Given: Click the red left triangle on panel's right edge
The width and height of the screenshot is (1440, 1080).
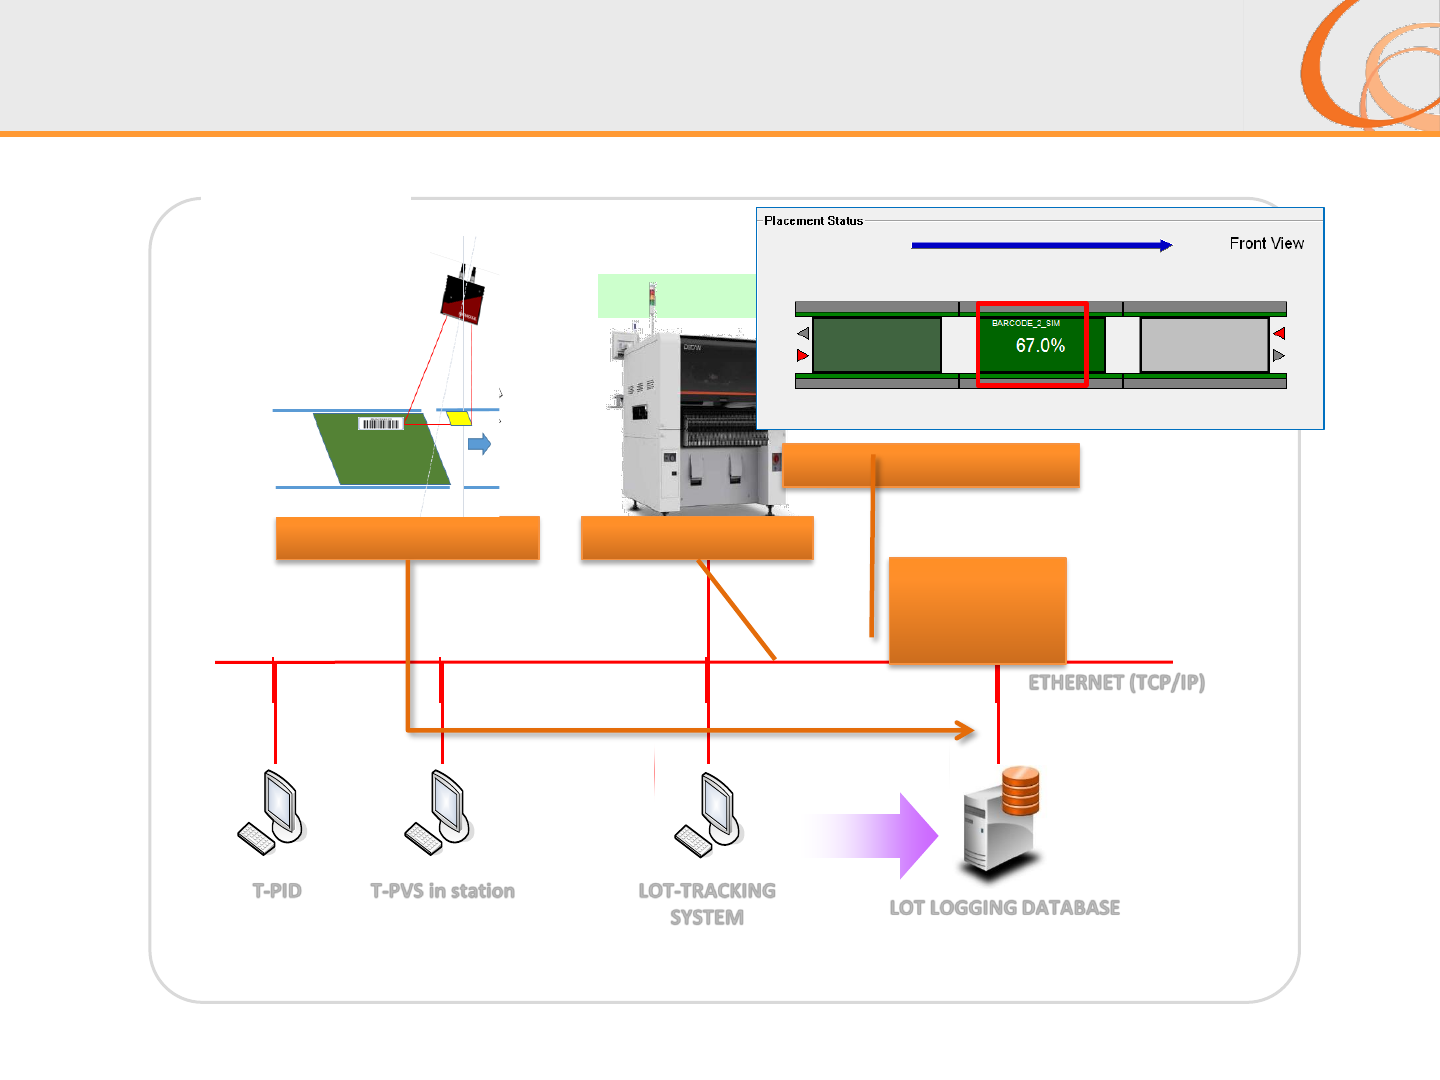Looking at the screenshot, I should click(x=1279, y=333).
